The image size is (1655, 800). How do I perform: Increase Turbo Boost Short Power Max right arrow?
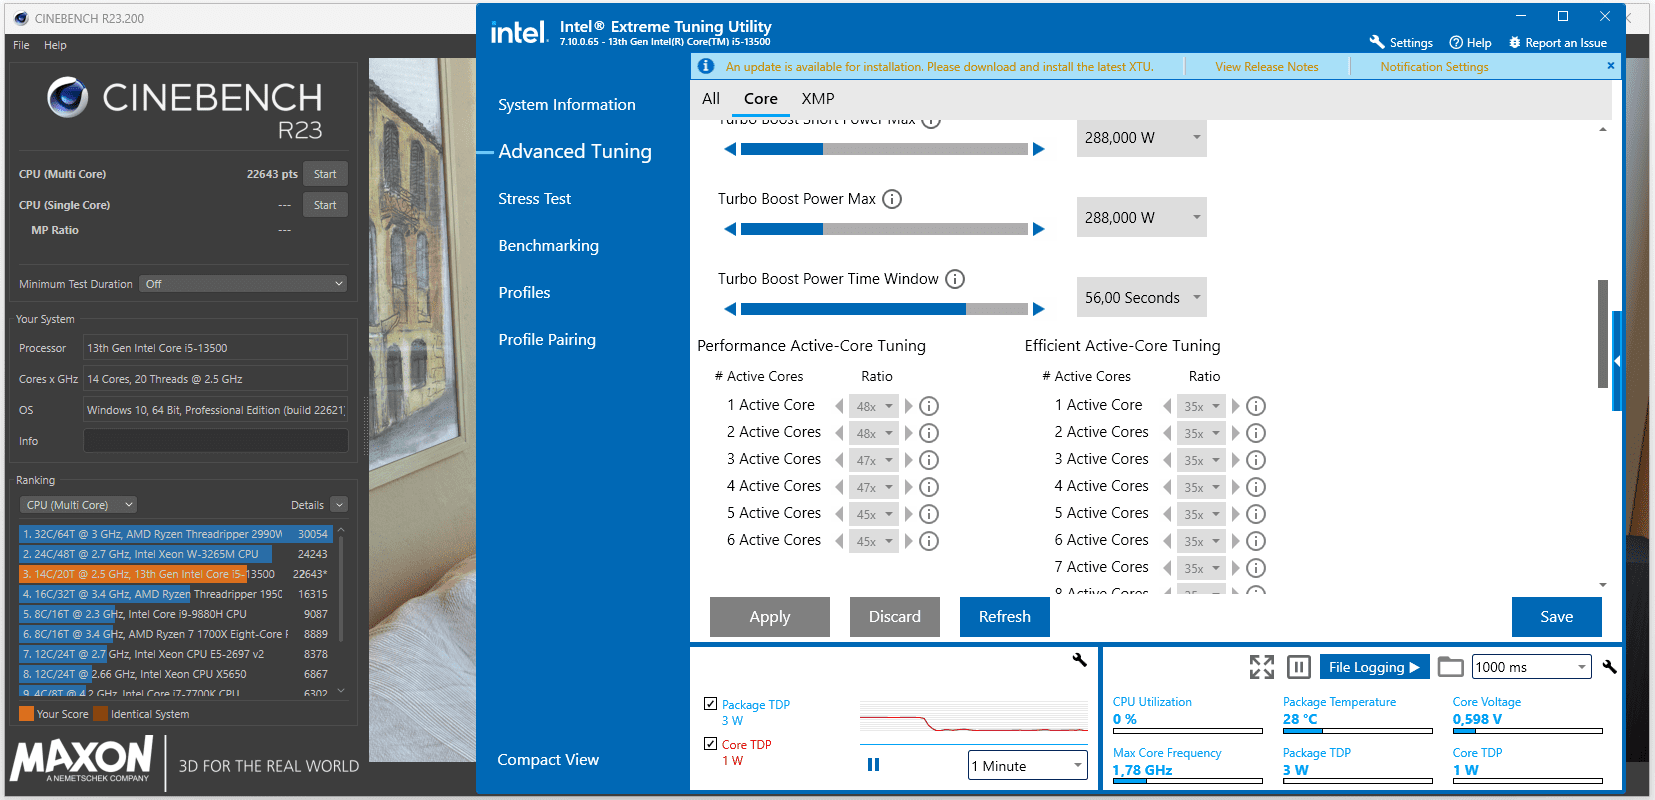1039,149
